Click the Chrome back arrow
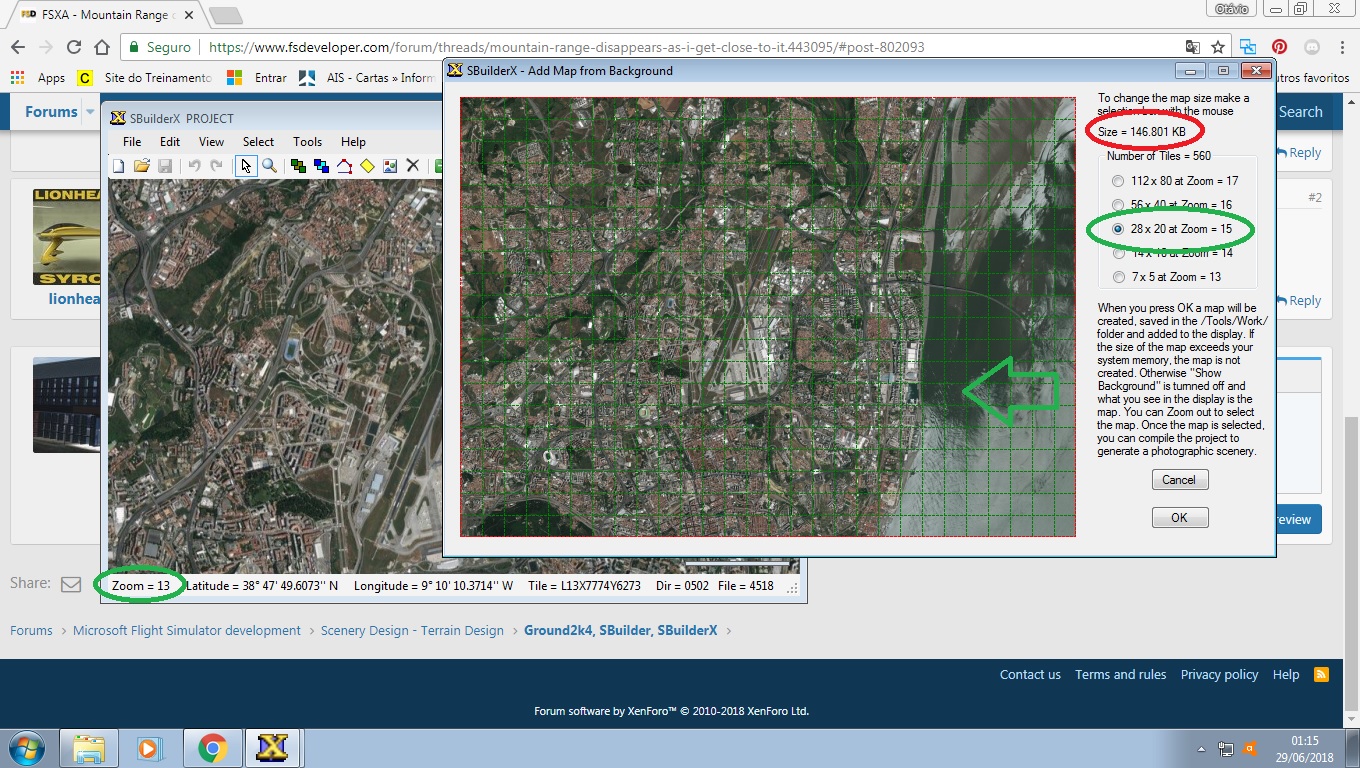 point(17,47)
